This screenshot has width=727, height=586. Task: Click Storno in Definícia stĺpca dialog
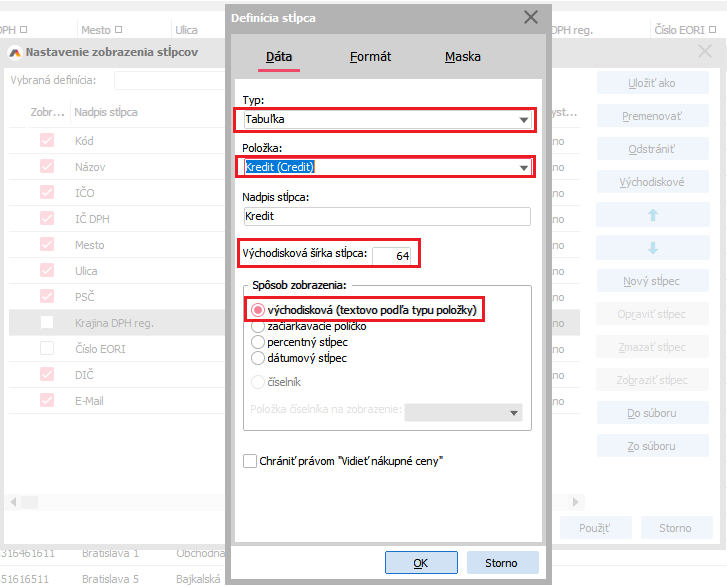[502, 563]
